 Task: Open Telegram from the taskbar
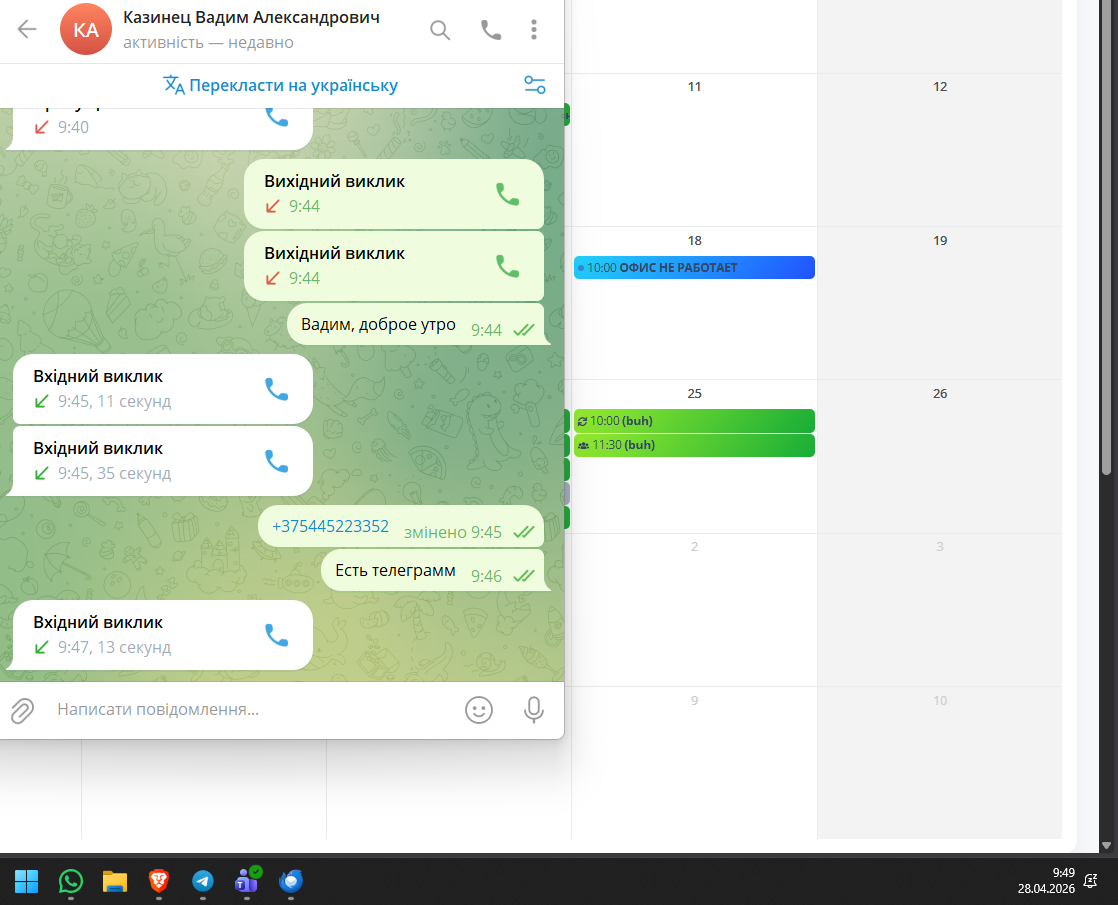point(203,881)
